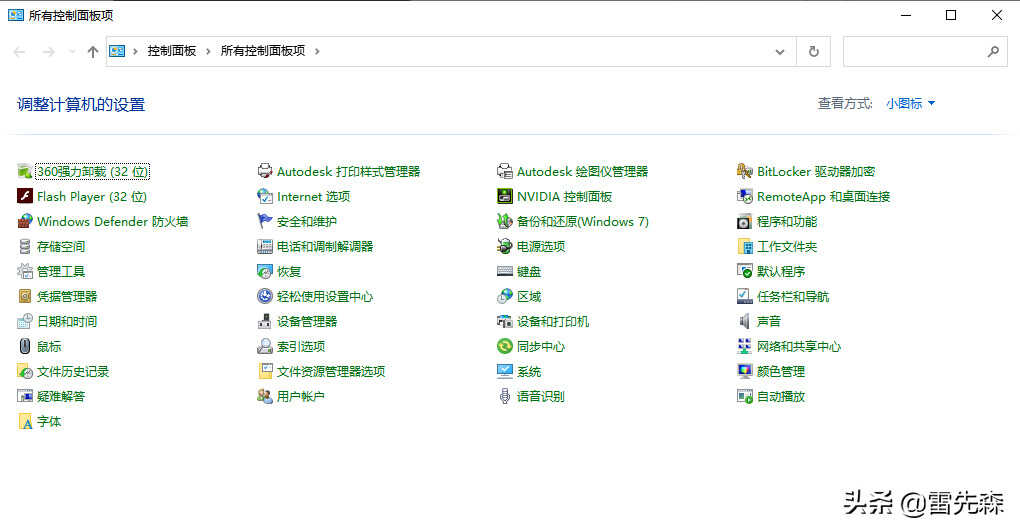
Task: Click the Flash Player icon
Action: (25, 196)
